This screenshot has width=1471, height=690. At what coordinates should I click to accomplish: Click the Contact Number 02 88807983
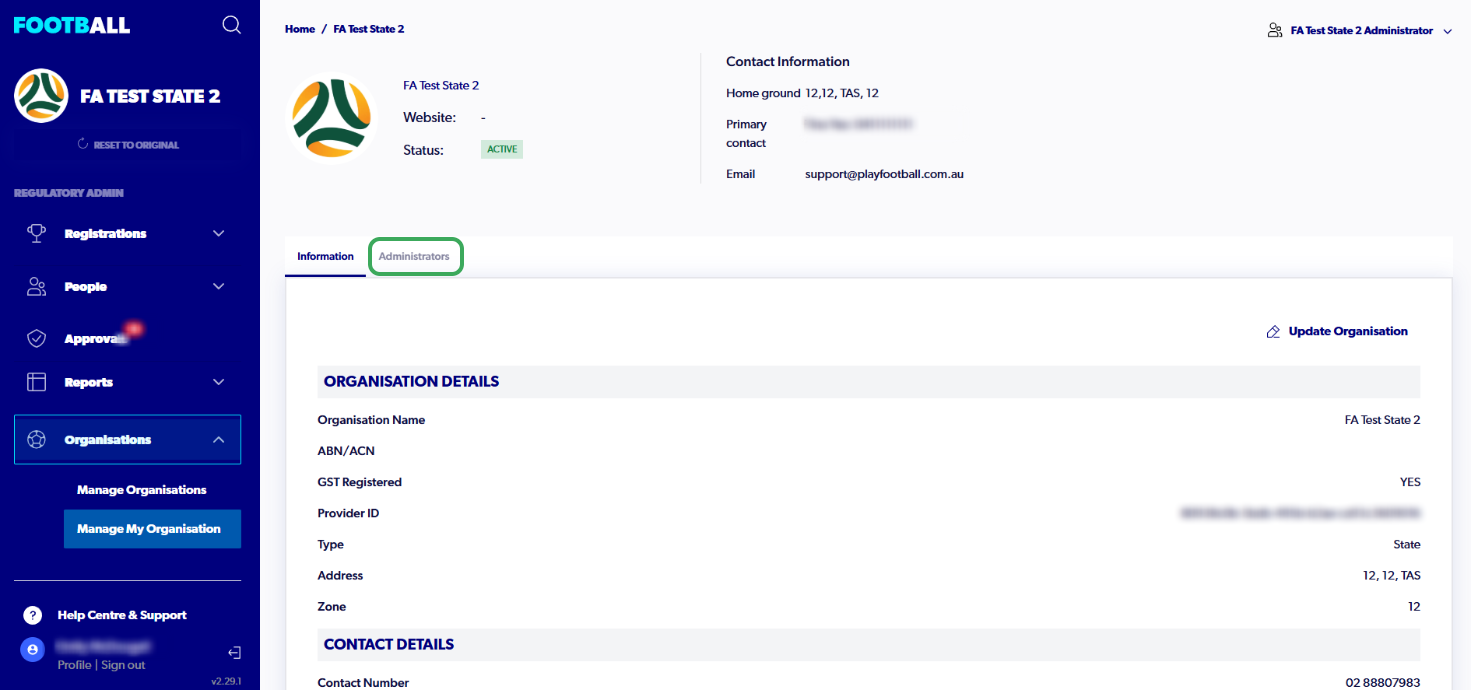point(1383,683)
